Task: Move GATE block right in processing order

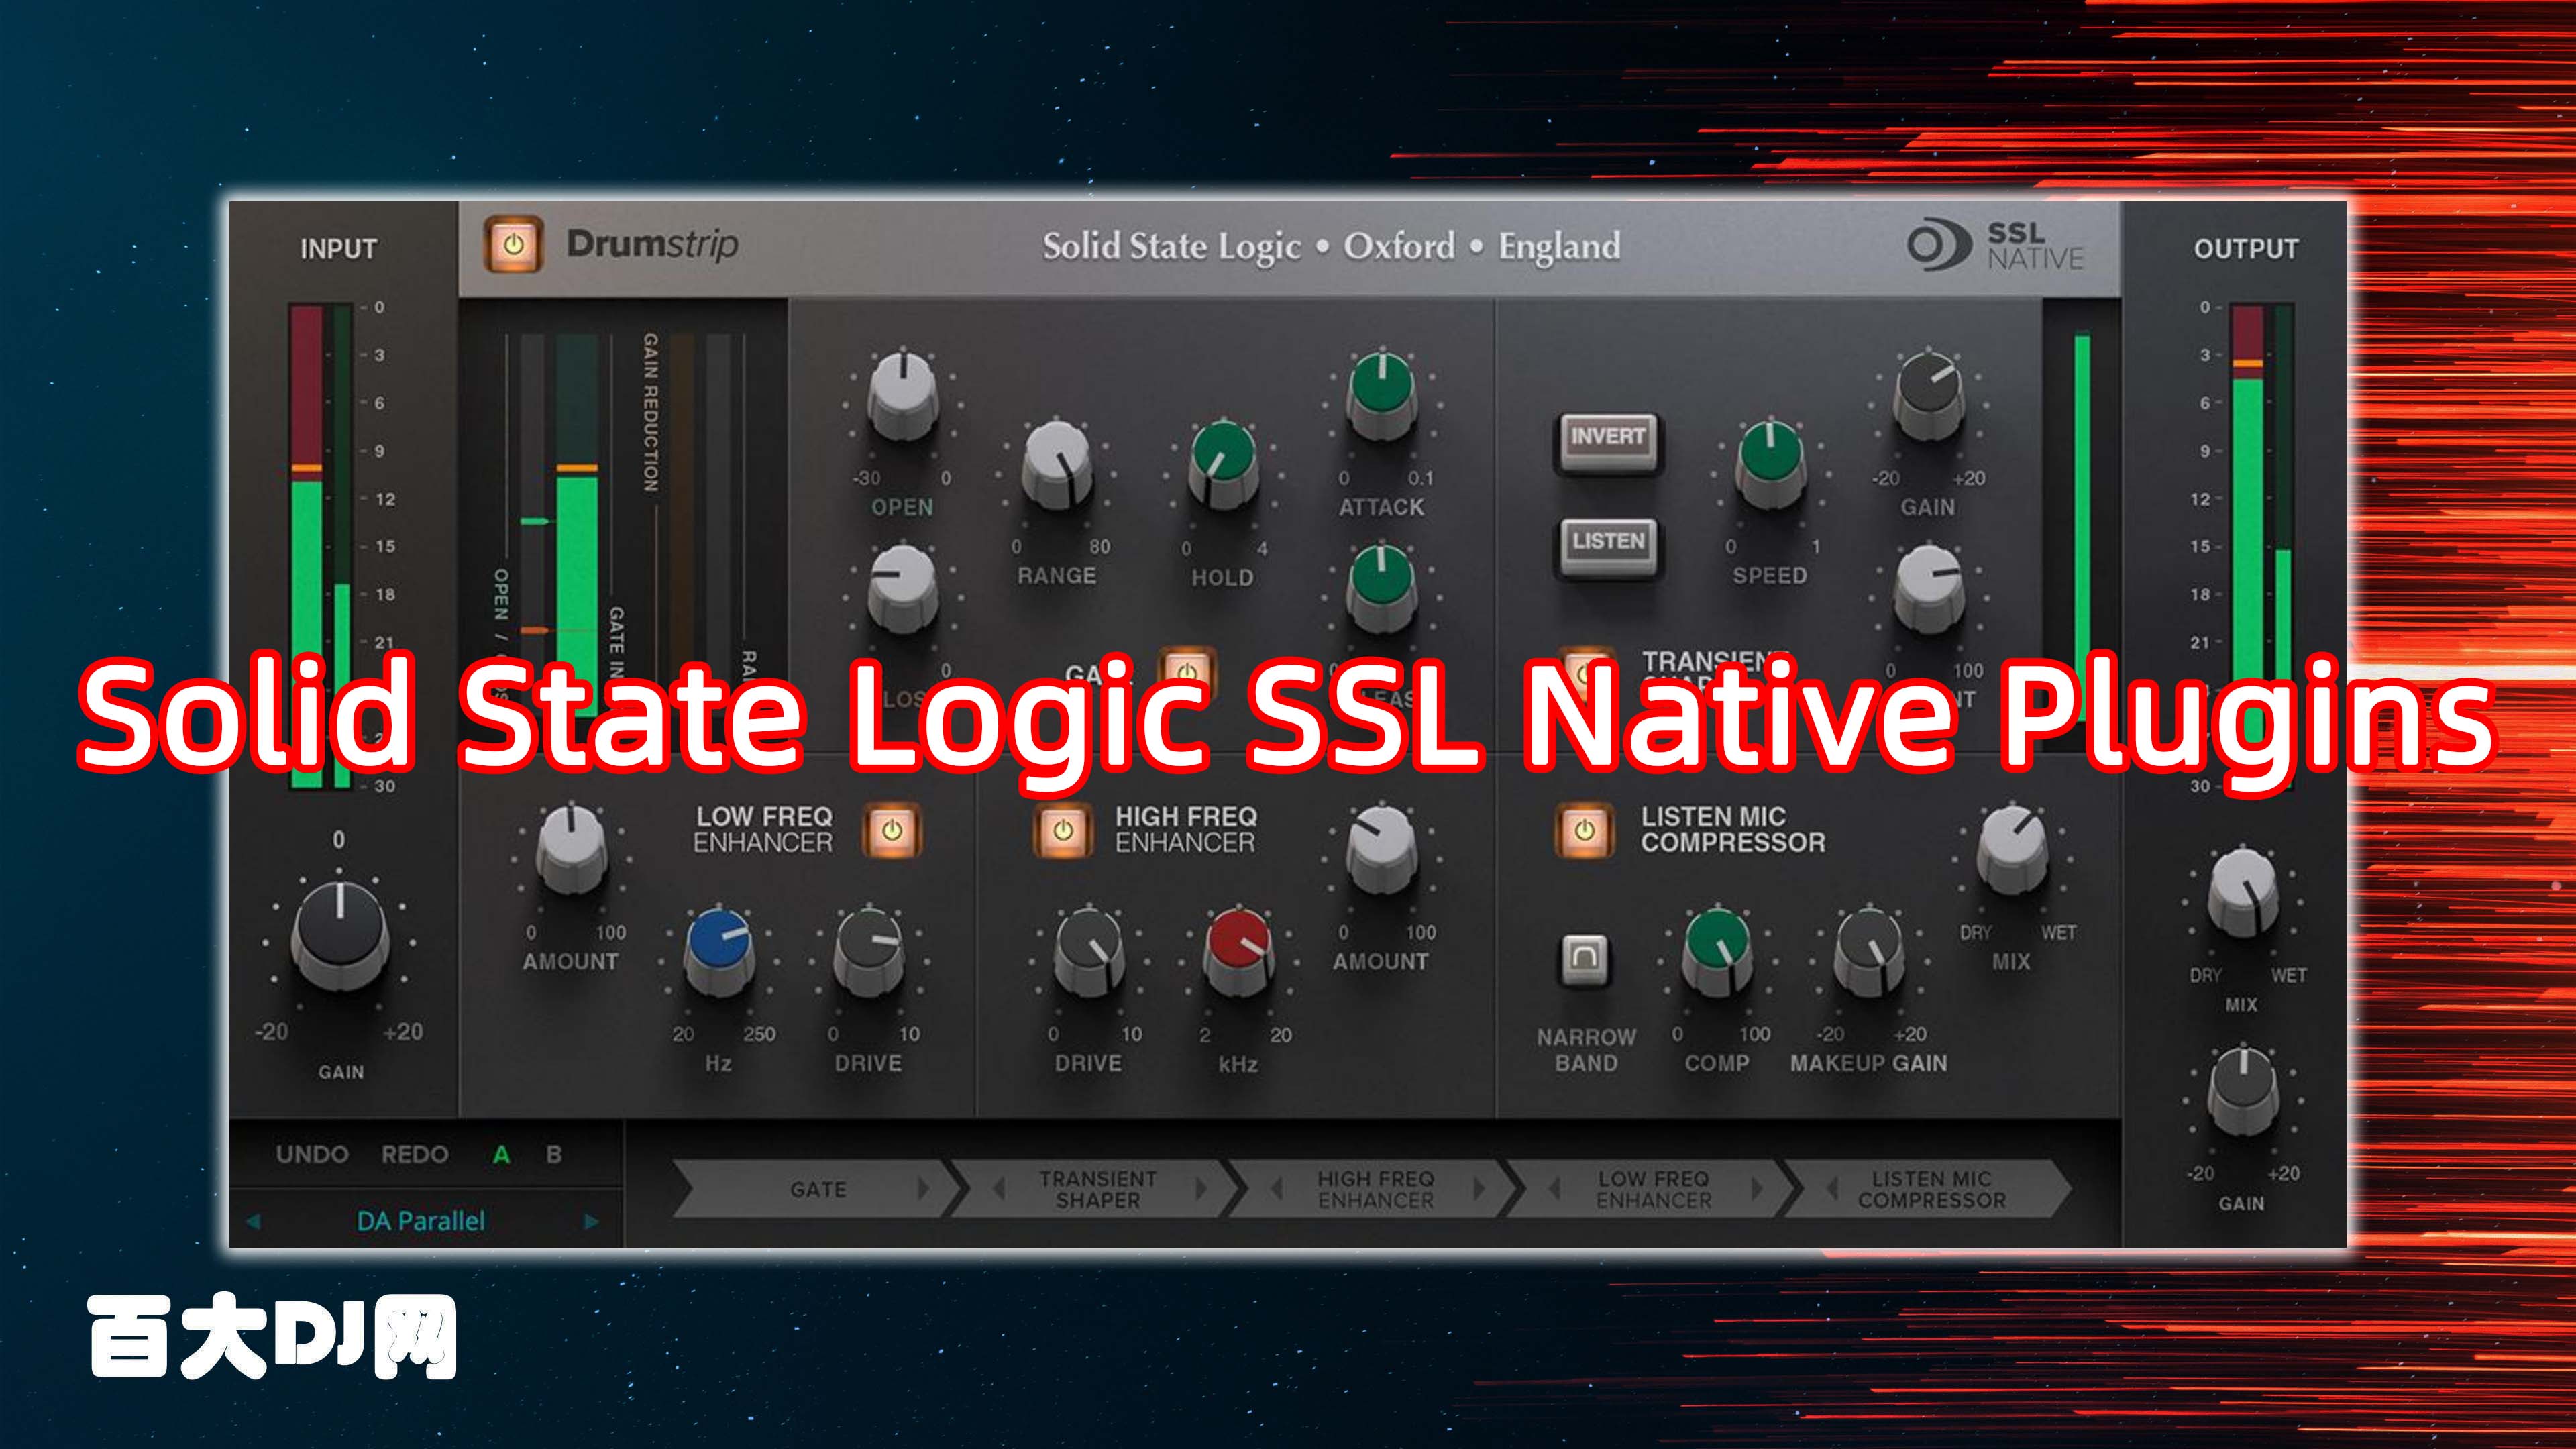Action: click(x=923, y=1189)
